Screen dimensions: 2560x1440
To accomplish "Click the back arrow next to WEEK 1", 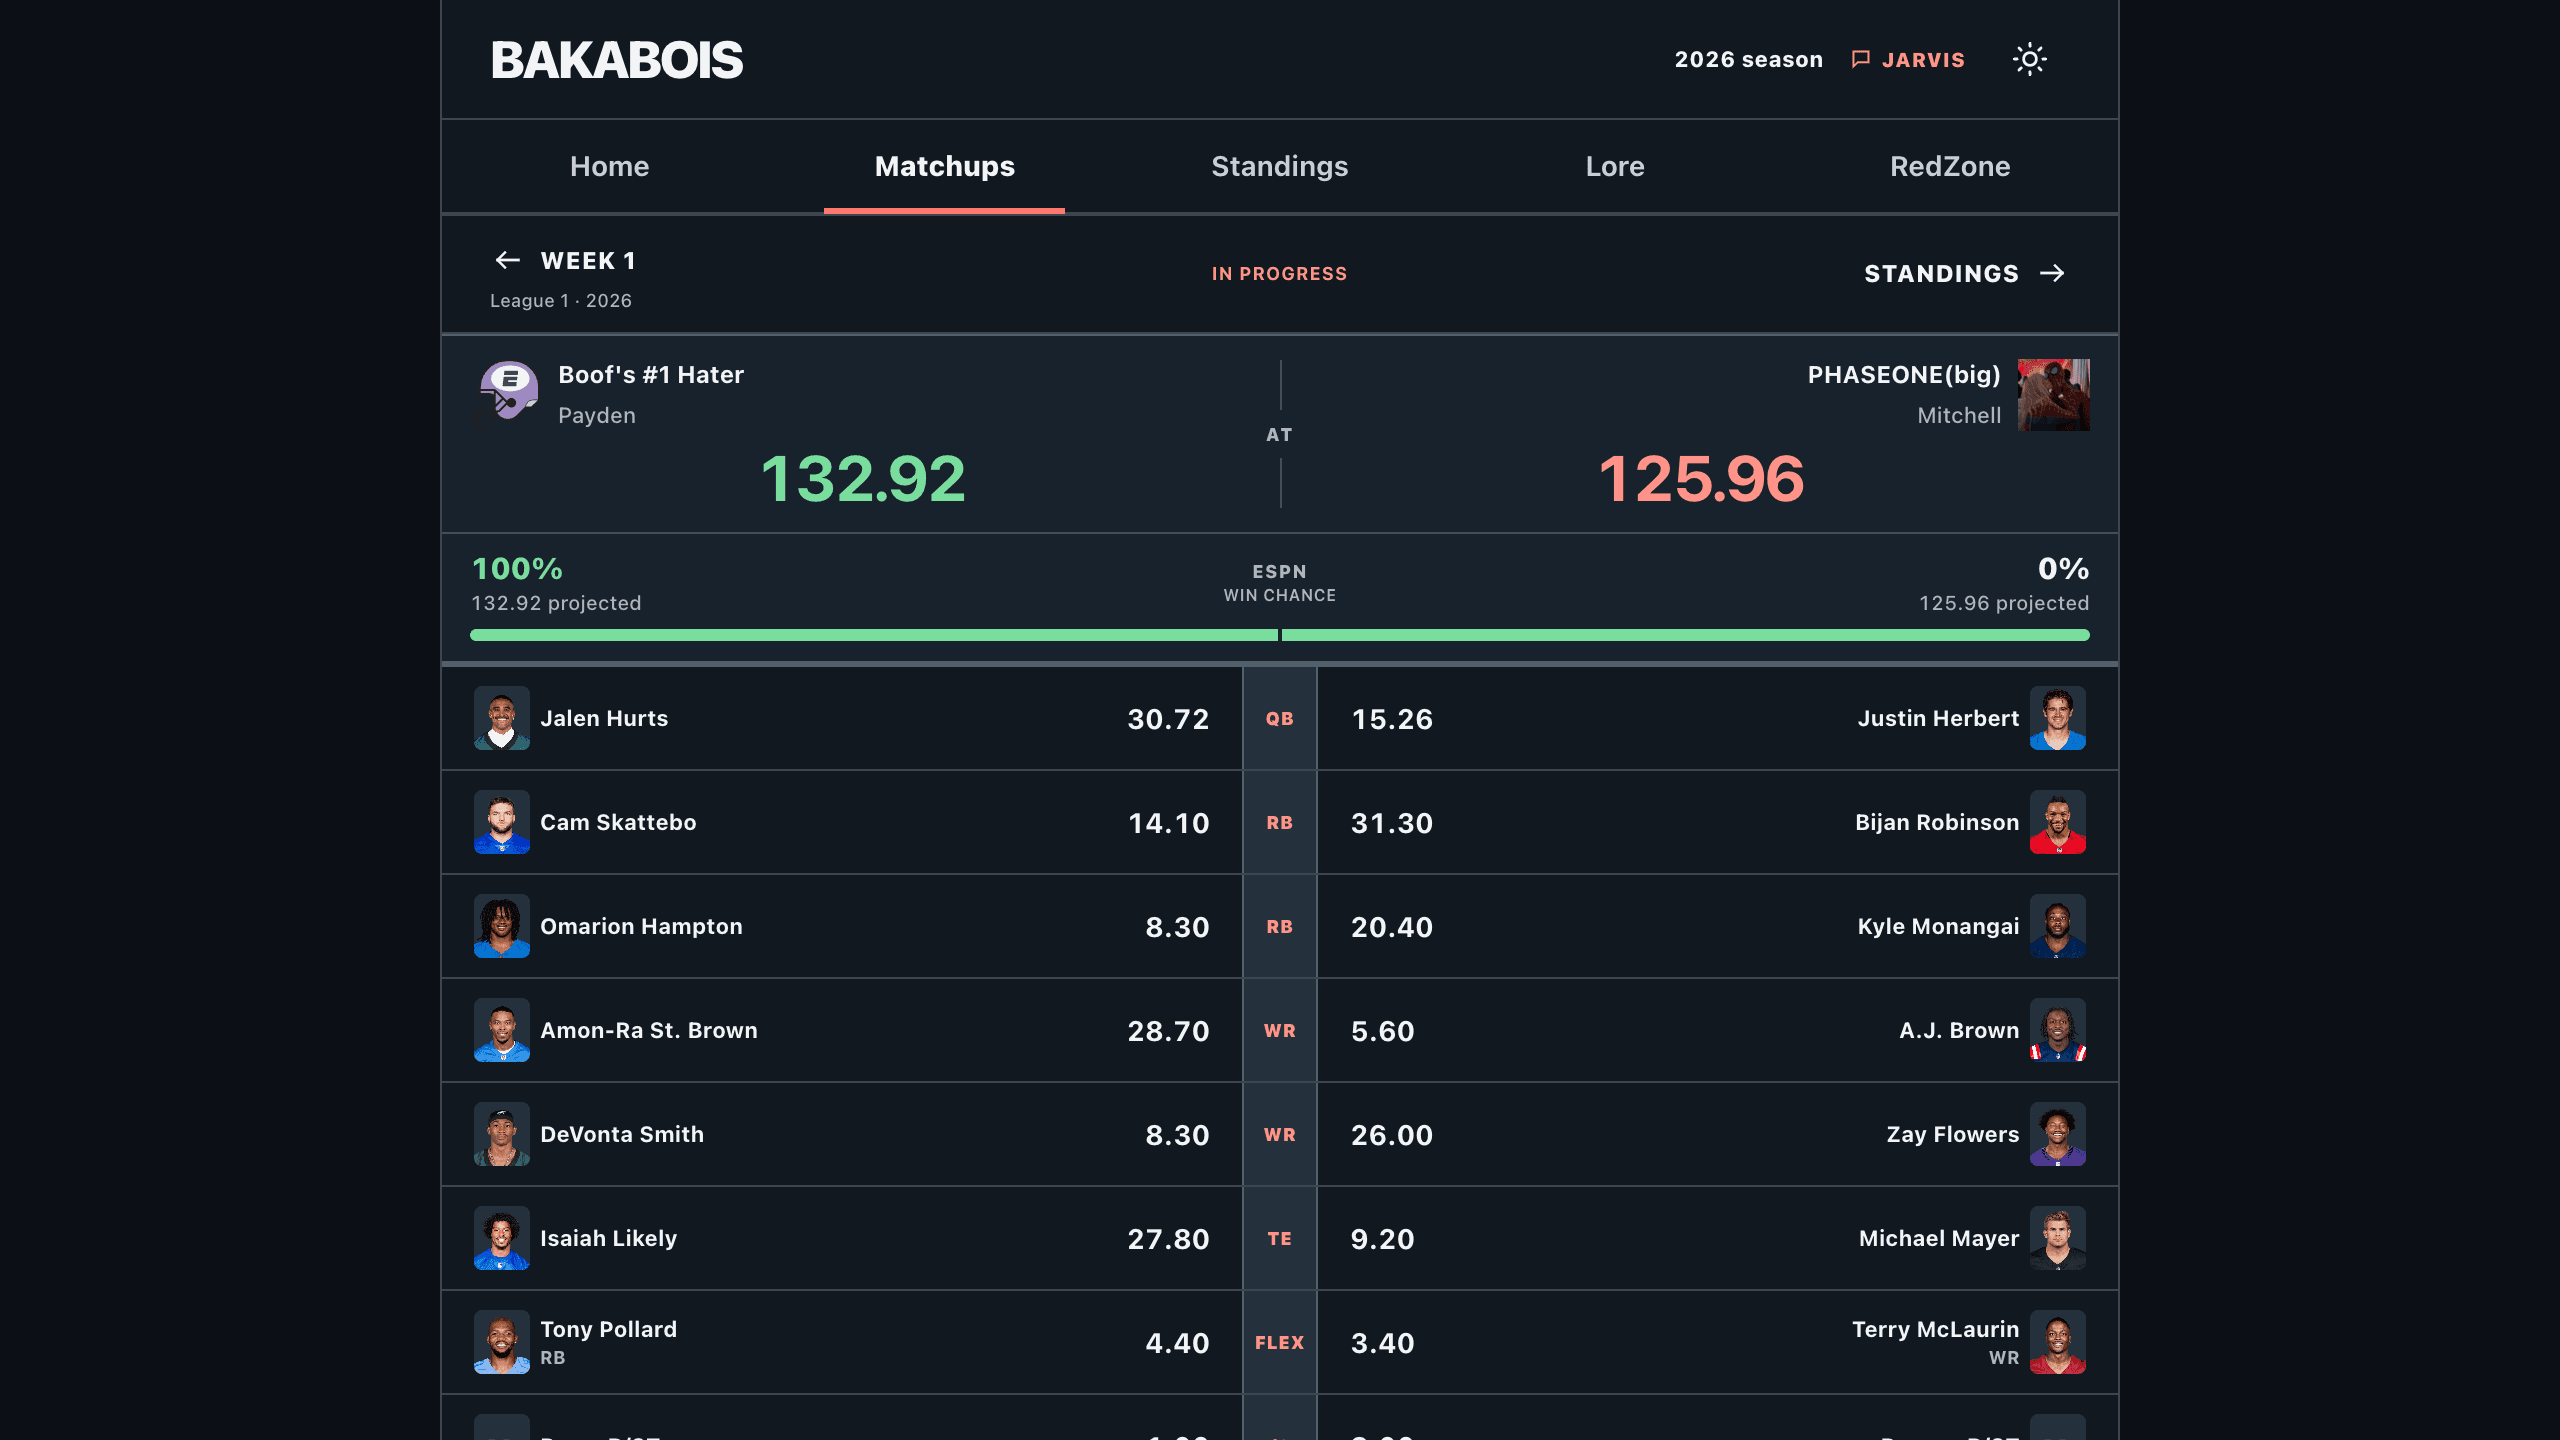I will click(x=507, y=261).
